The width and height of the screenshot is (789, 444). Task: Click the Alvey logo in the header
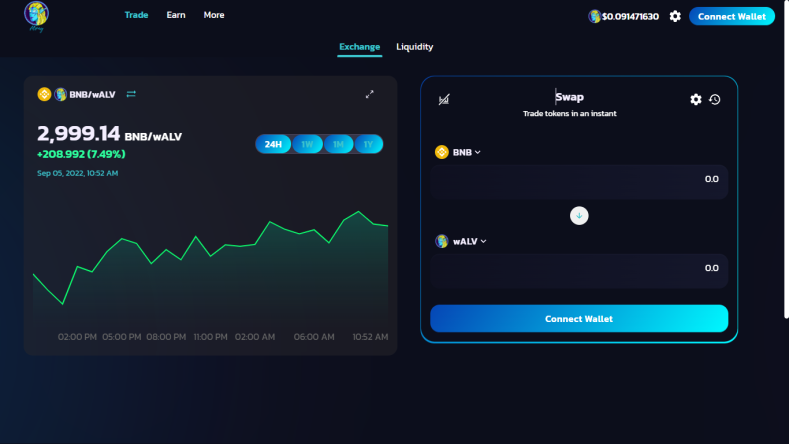click(x=36, y=16)
